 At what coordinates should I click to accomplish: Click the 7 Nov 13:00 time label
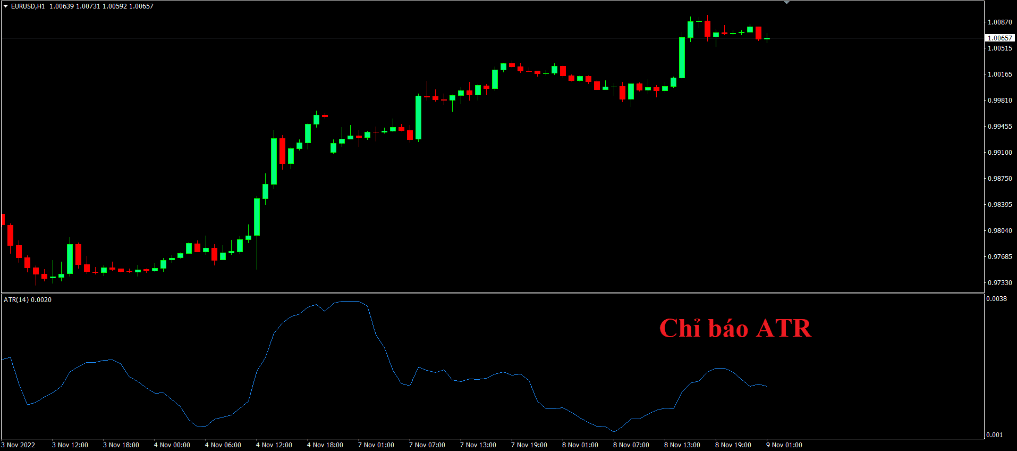(479, 446)
